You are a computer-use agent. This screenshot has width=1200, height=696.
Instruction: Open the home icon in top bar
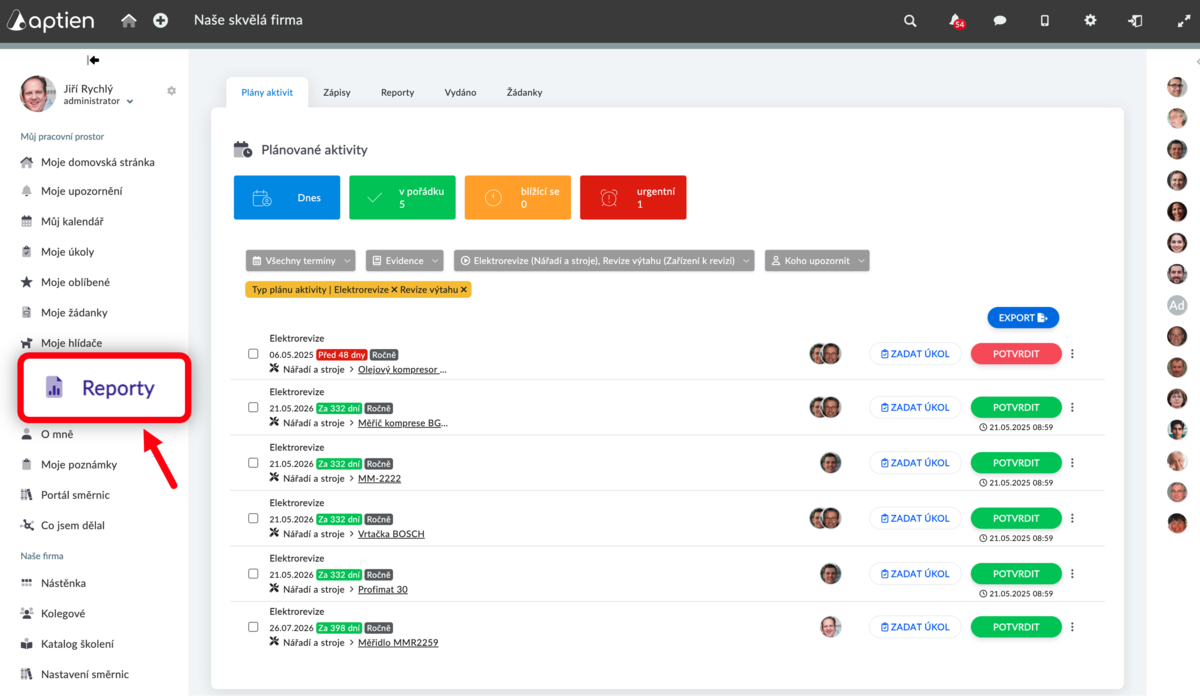(128, 20)
